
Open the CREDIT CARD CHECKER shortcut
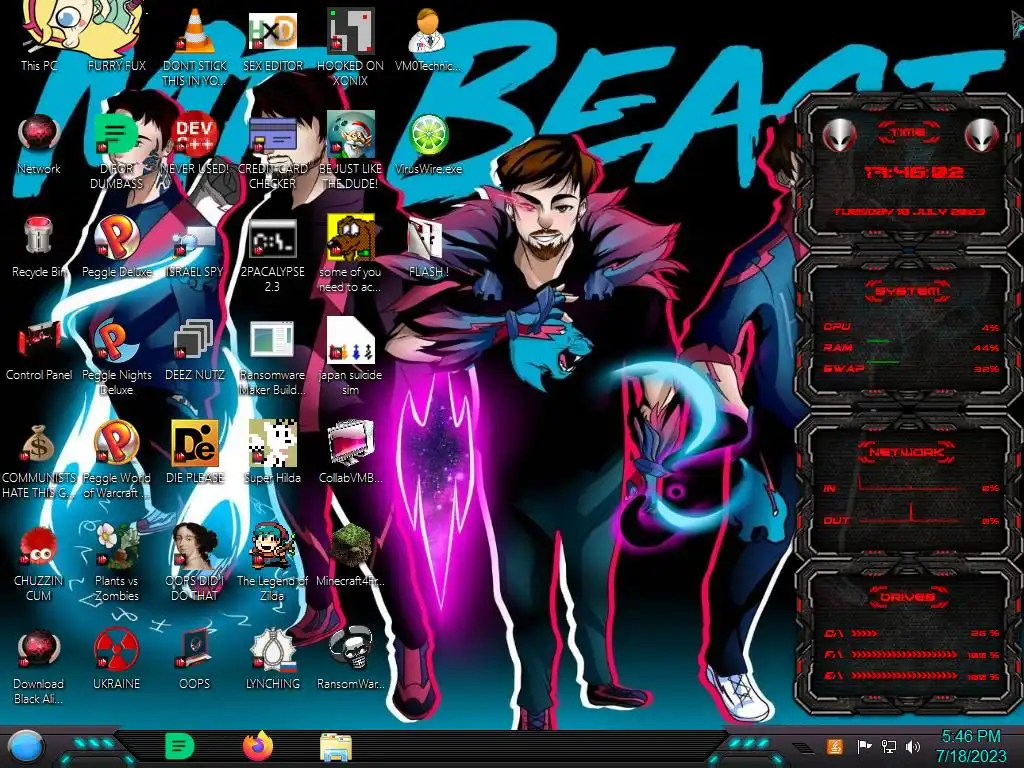point(273,150)
